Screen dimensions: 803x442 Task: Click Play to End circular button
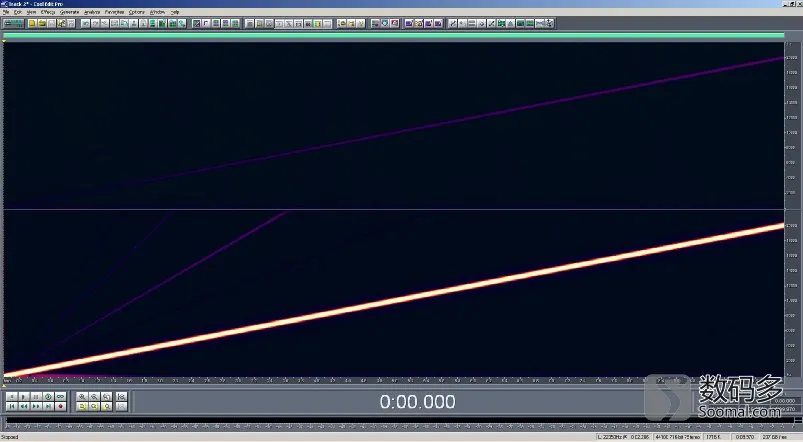(x=48, y=396)
